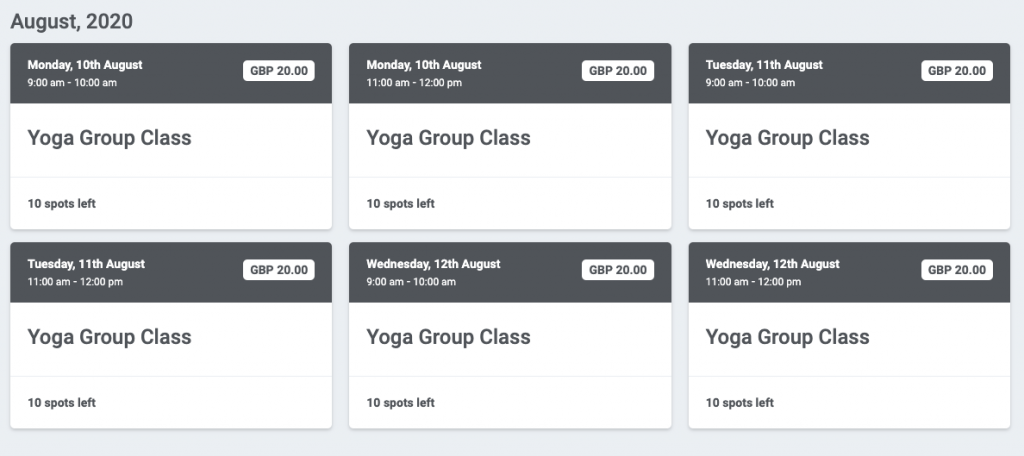Image resolution: width=1024 pixels, height=456 pixels.
Task: Click the GBP 20.00 price tag on Monday 11:00 am class
Action: point(618,71)
